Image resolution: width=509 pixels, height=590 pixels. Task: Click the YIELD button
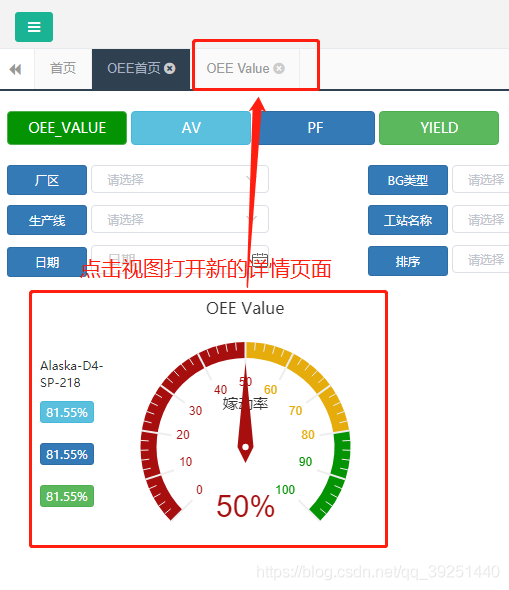(439, 128)
